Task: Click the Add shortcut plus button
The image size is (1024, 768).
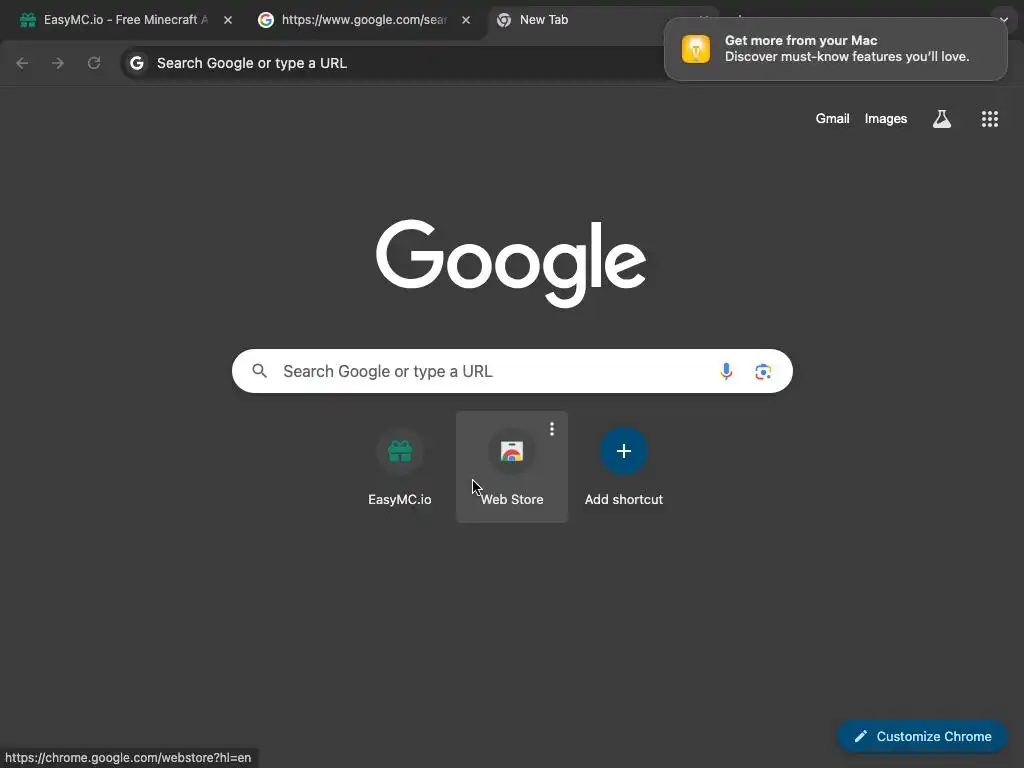Action: [x=624, y=451]
